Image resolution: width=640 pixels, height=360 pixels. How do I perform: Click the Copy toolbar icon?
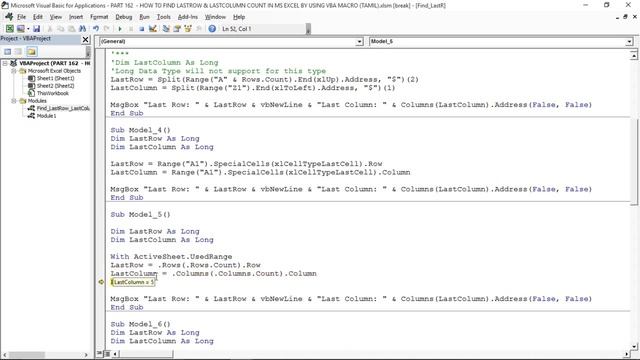pos(60,29)
